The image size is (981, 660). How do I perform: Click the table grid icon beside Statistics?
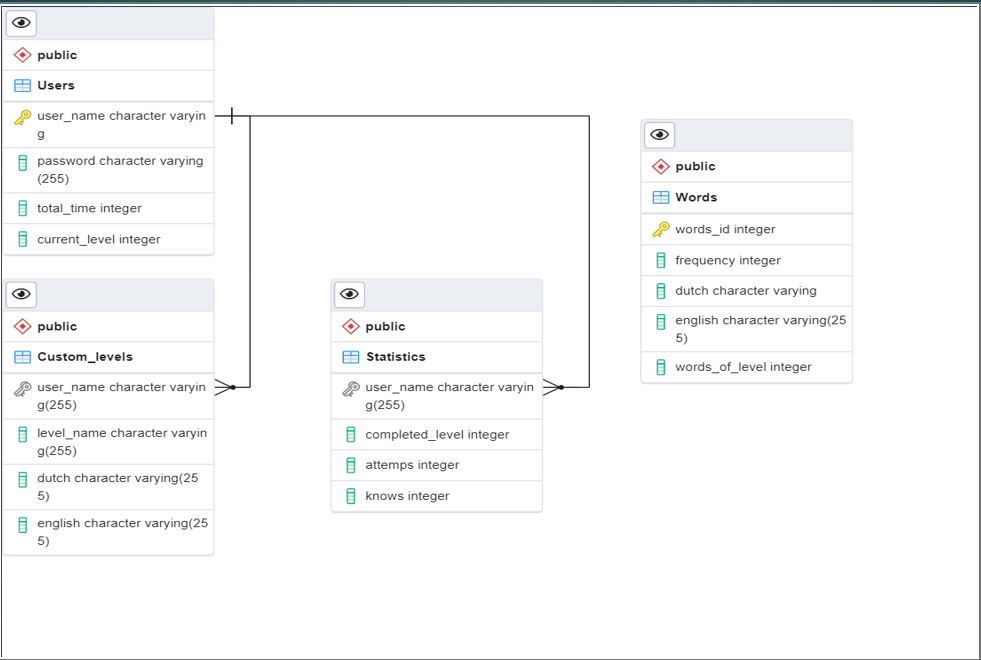coord(351,357)
